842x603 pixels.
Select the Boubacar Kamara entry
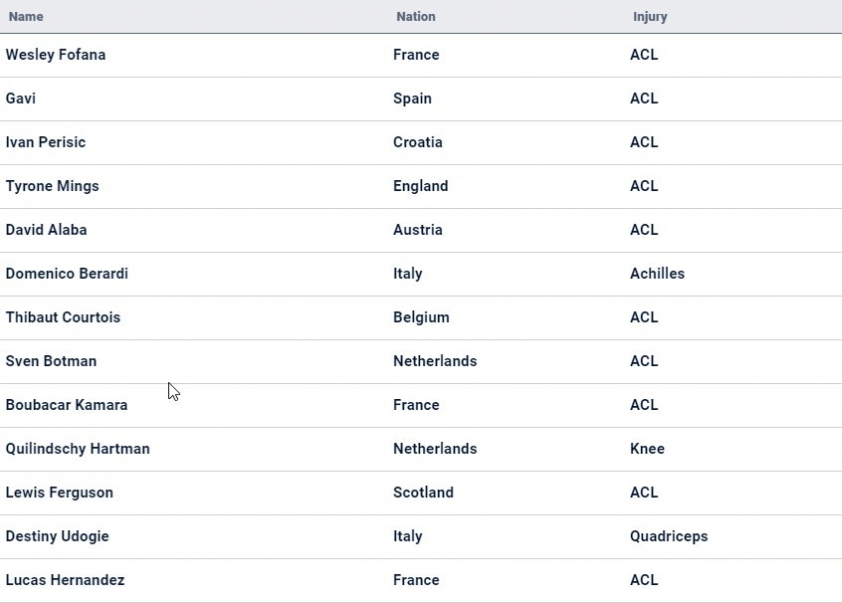(67, 405)
